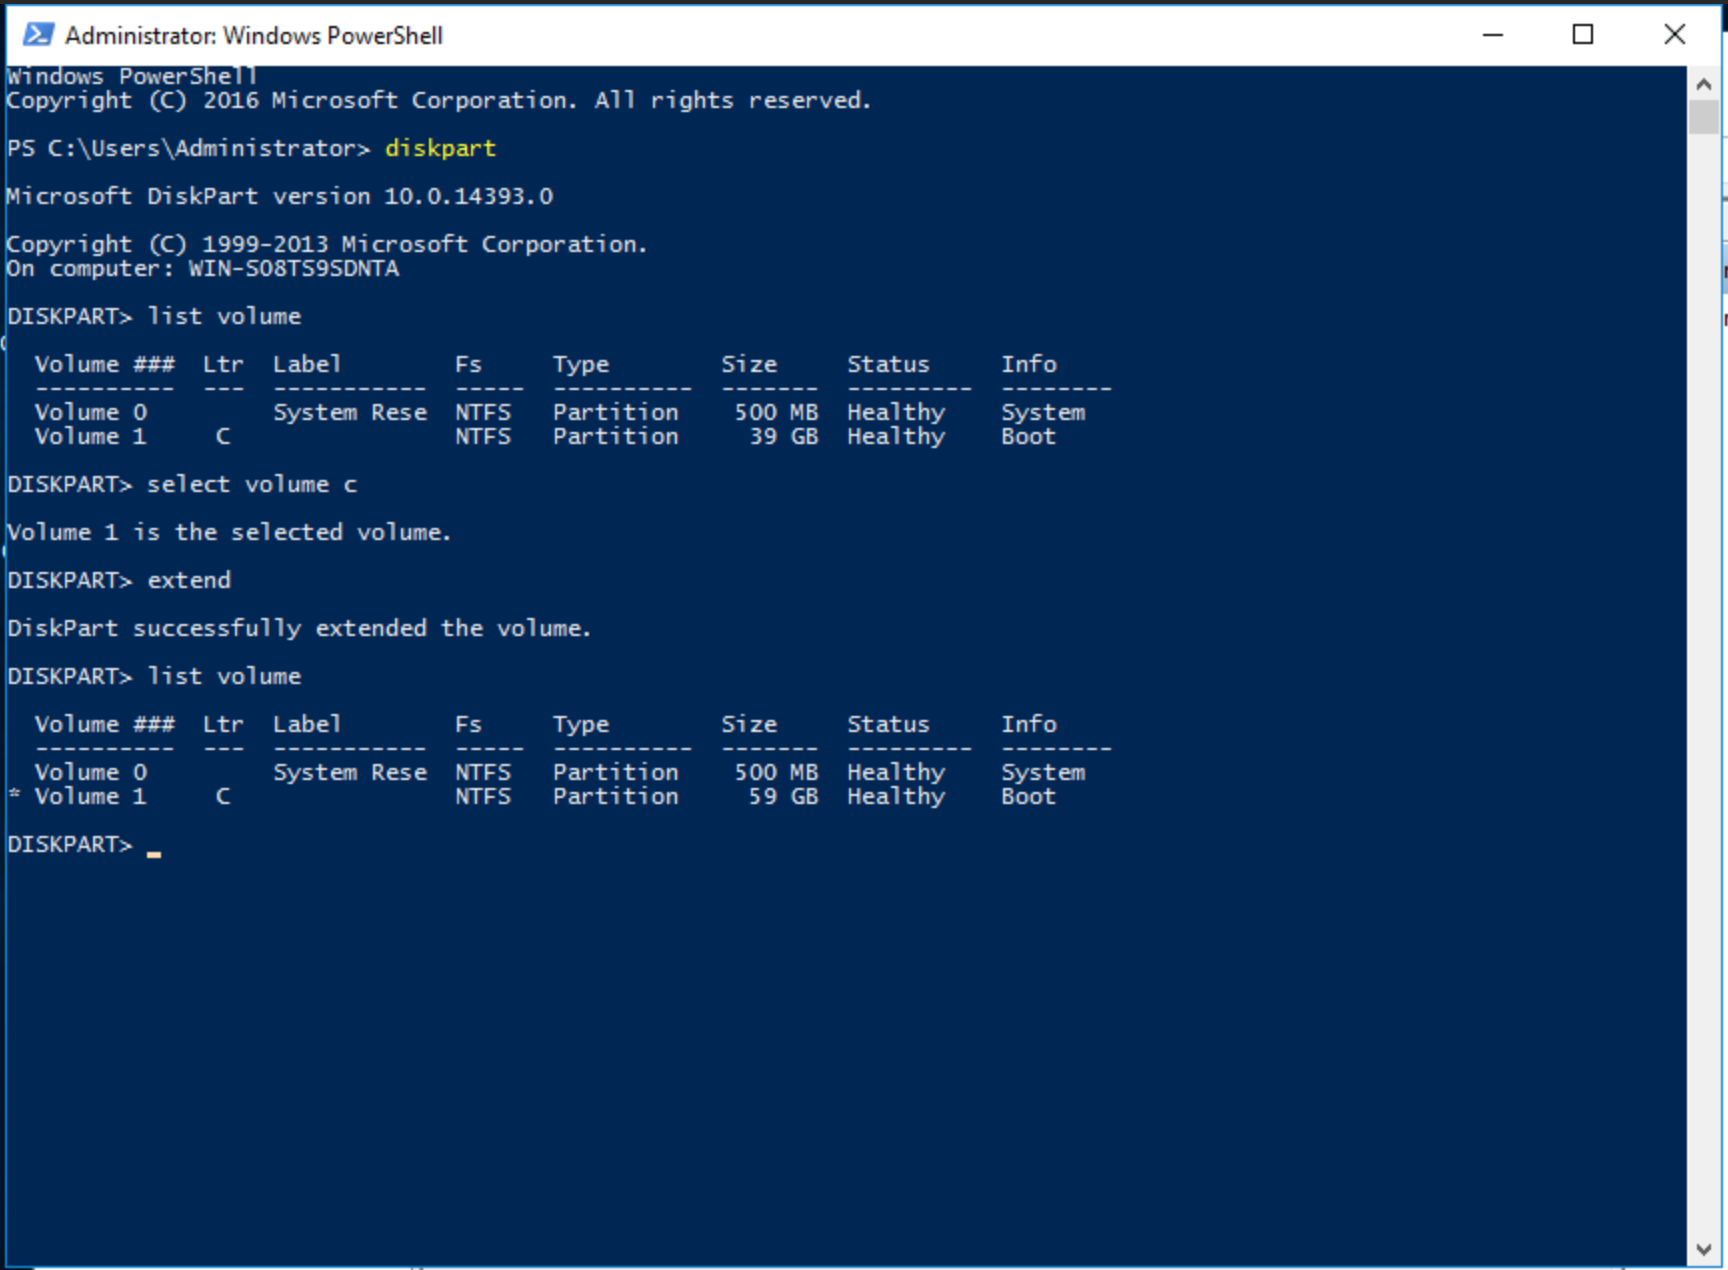Click 'Volume 0' in the first table
Screen dimensions: 1728x1270
[91, 412]
